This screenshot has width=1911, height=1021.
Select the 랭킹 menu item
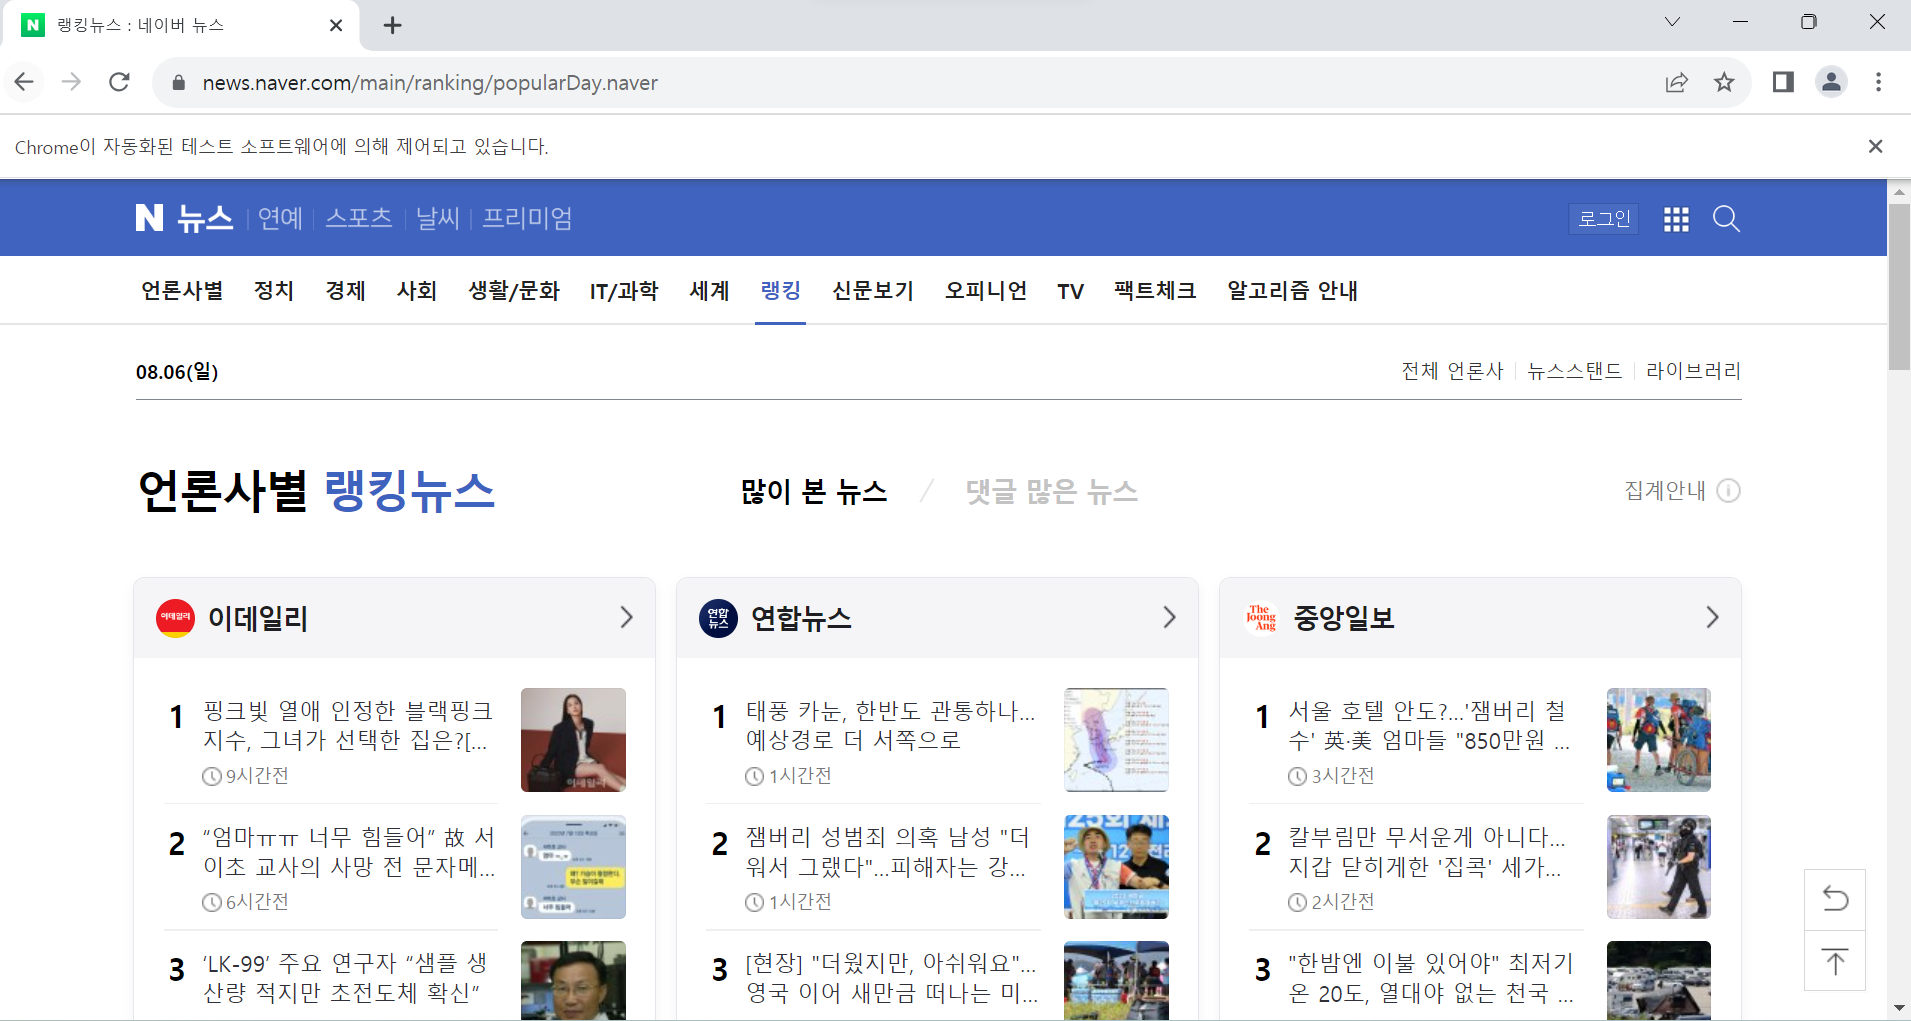(x=780, y=291)
